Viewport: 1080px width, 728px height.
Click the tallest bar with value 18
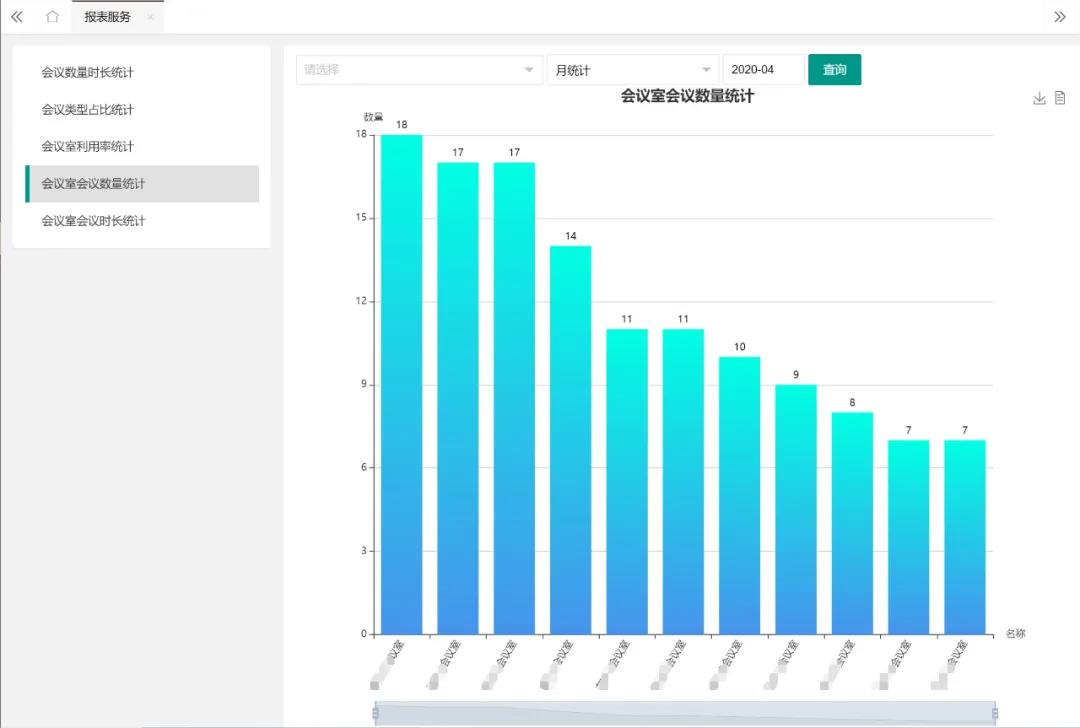401,384
